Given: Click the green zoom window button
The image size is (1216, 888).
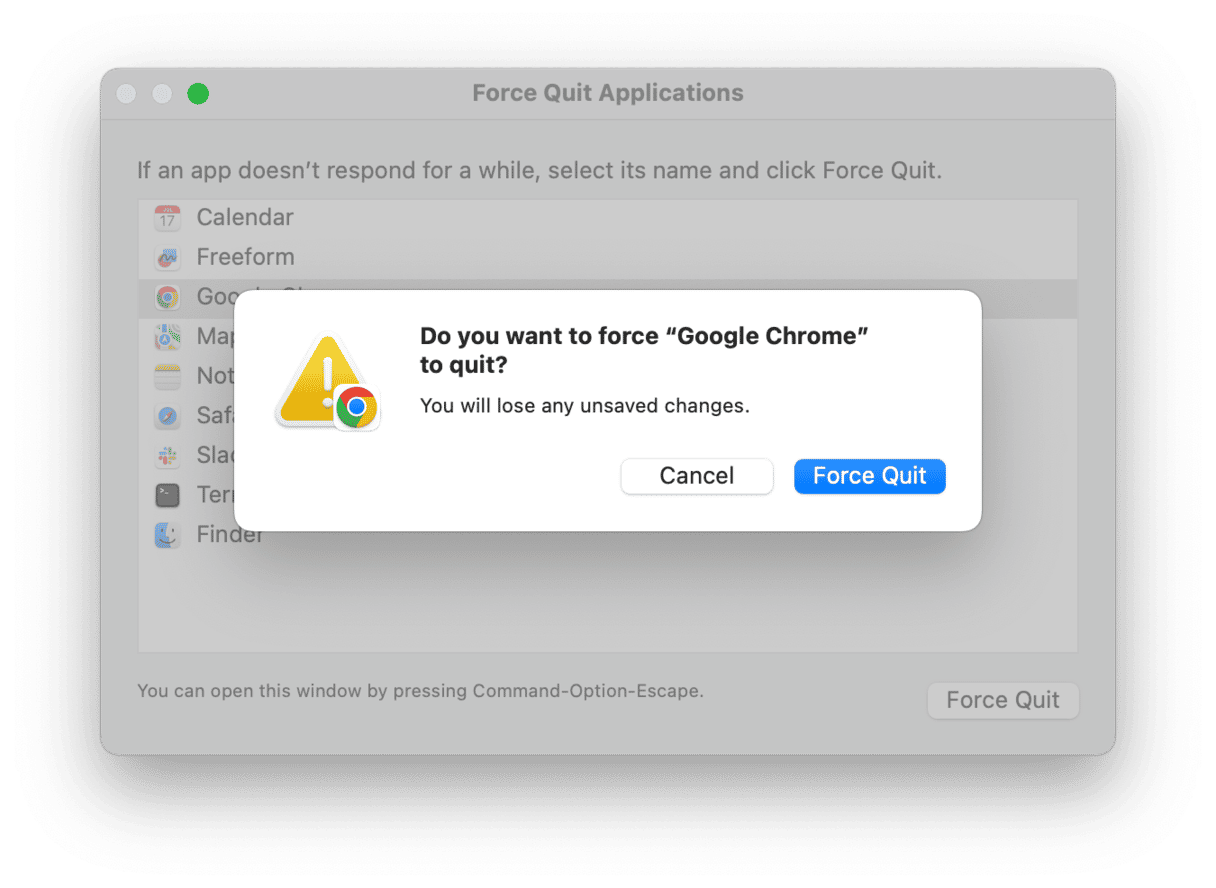Looking at the screenshot, I should (198, 94).
